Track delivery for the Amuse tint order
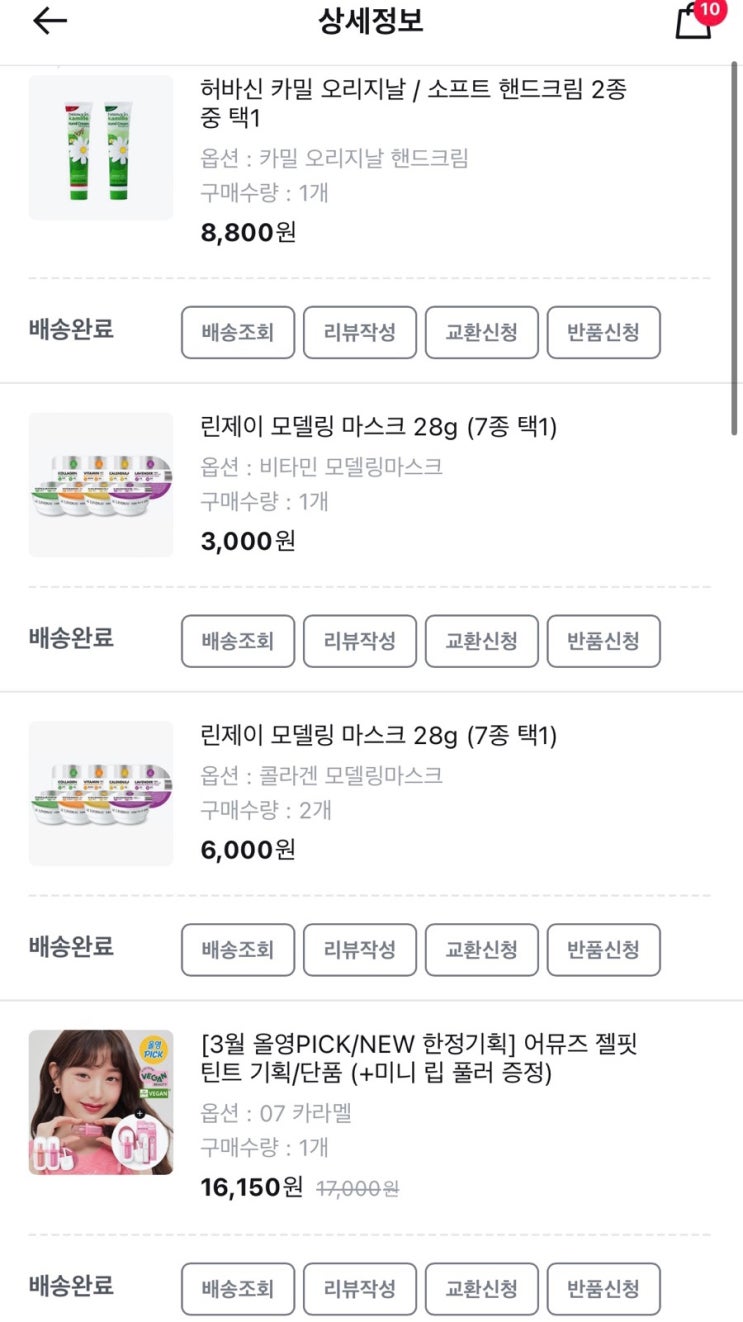 [x=237, y=1289]
